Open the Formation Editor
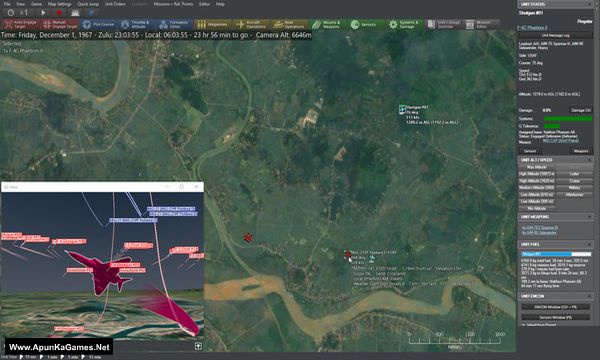 175,24
